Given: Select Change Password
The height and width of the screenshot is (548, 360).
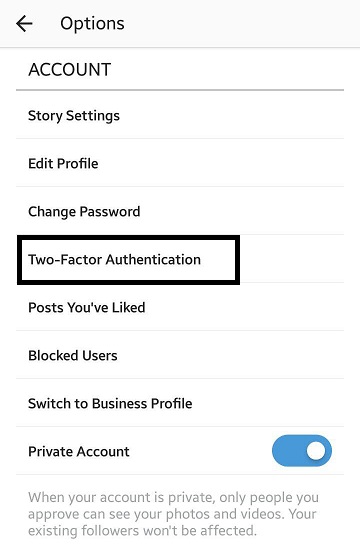Looking at the screenshot, I should coord(180,211).
